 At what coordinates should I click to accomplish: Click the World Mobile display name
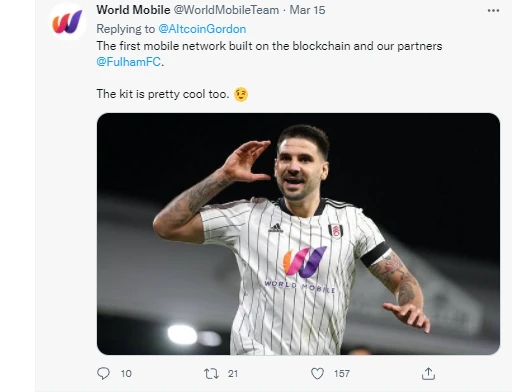point(133,10)
